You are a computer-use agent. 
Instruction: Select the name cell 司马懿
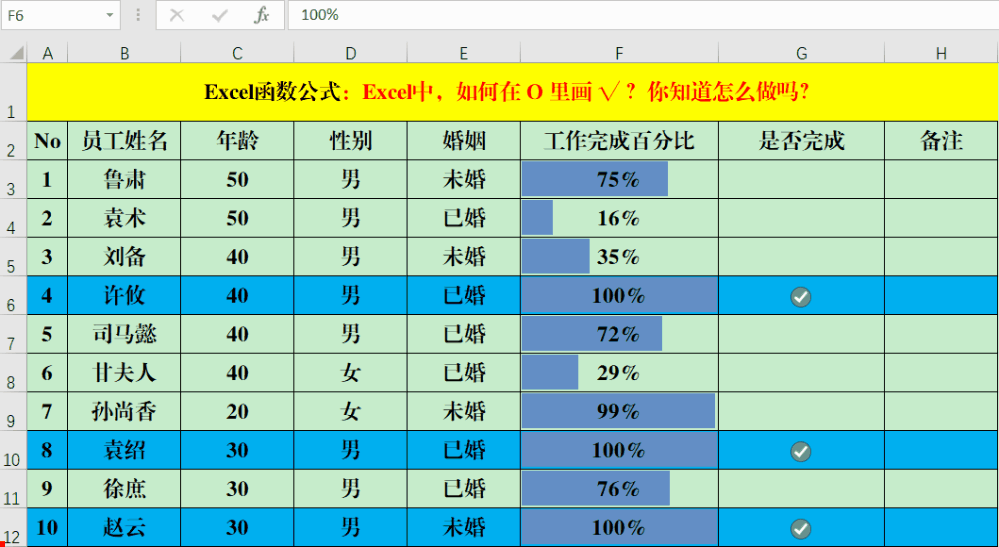(124, 334)
